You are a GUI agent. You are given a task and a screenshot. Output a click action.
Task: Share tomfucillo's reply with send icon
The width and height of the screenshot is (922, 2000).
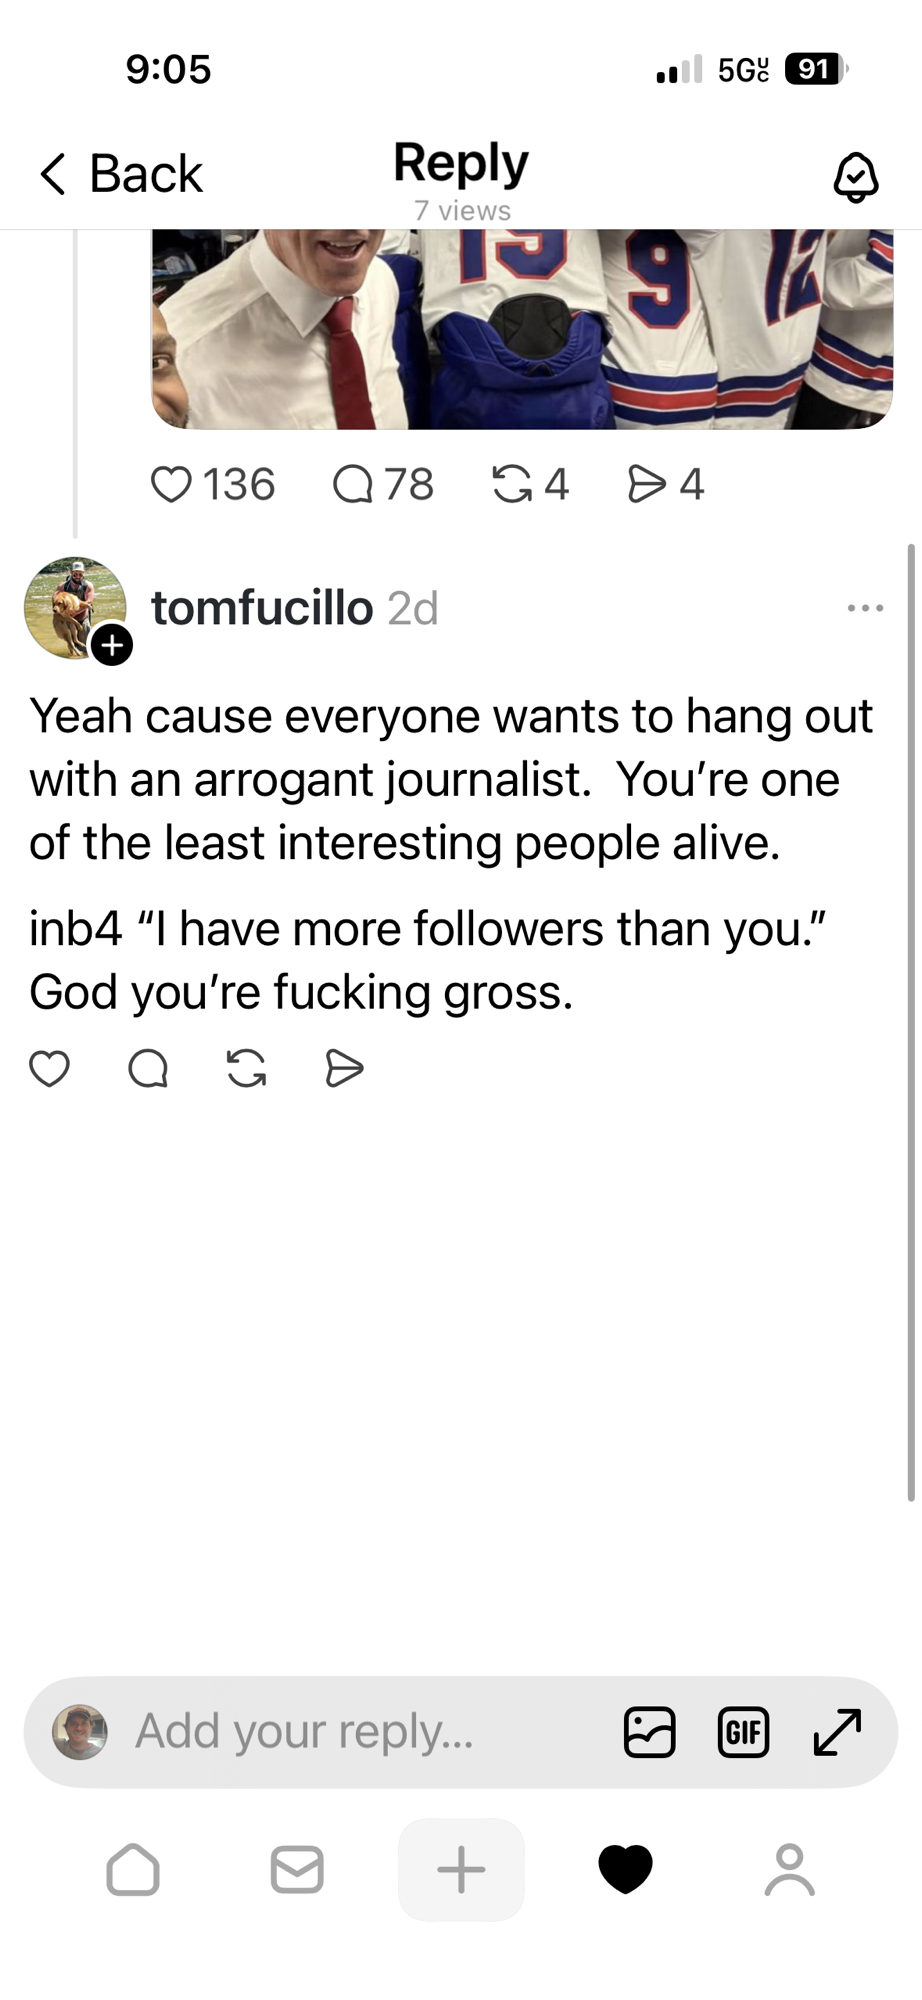tap(344, 1069)
